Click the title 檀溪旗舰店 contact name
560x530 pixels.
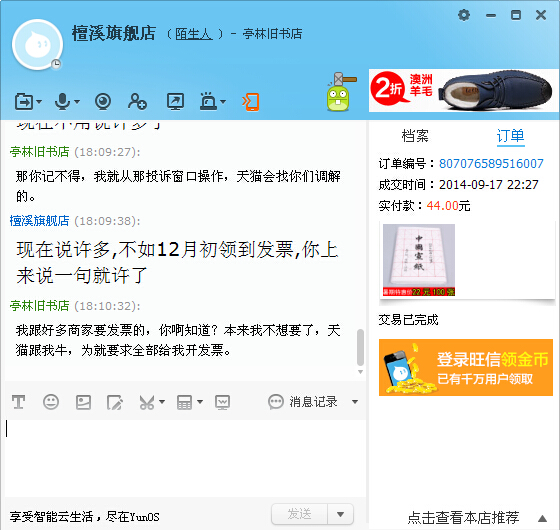click(114, 33)
